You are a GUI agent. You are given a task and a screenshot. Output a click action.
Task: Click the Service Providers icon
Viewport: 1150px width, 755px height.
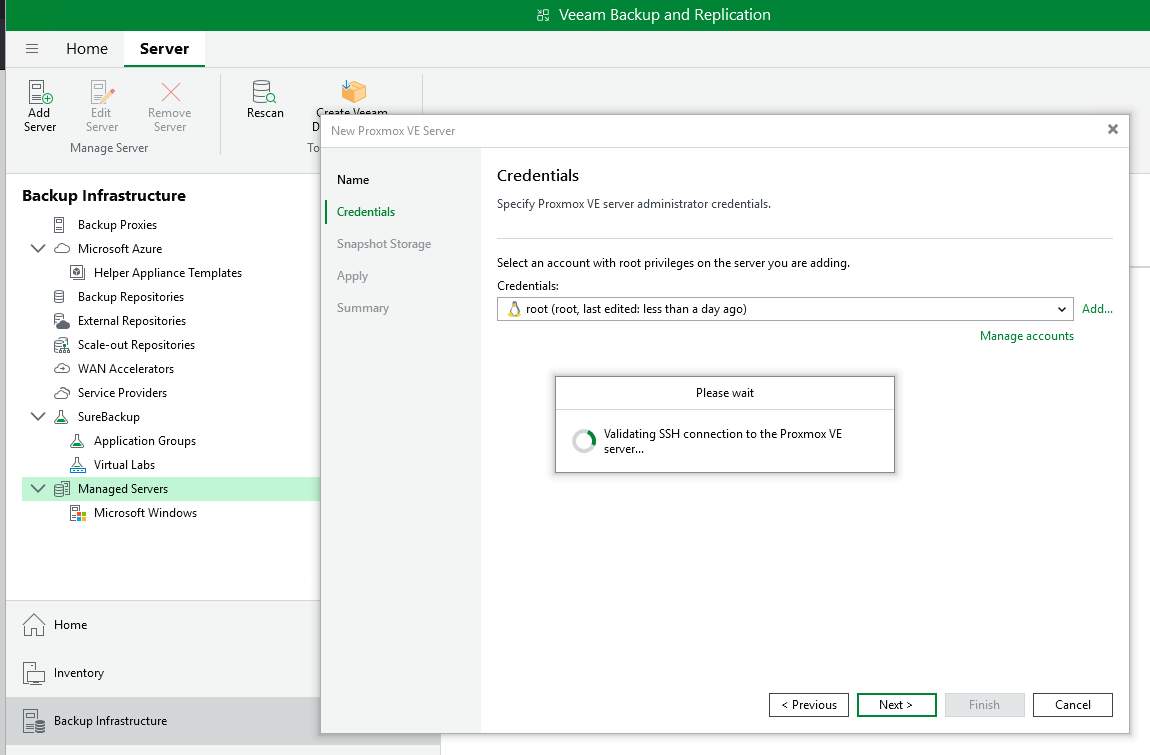coord(62,393)
